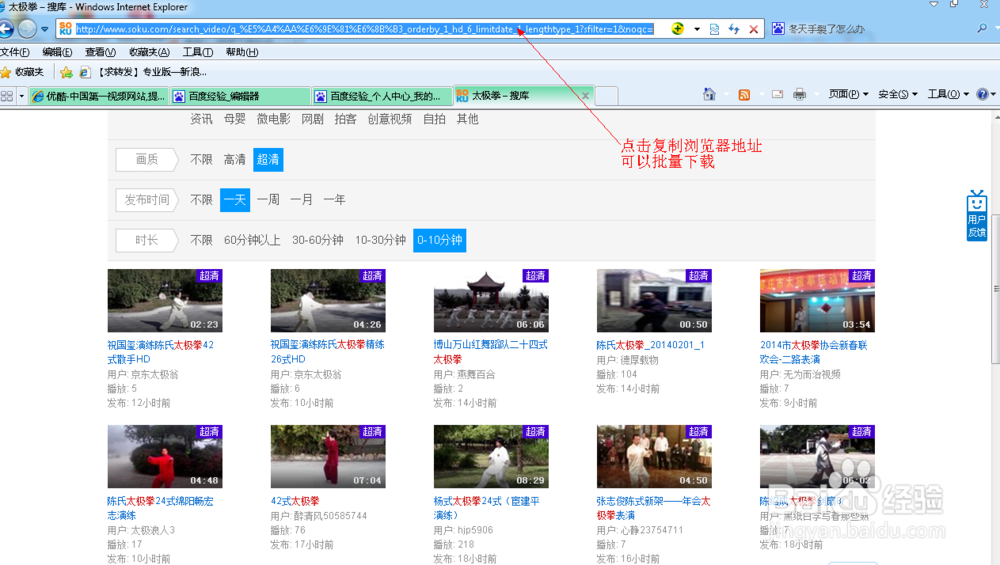The height and width of the screenshot is (565, 1000).
Task: Switch to the 优酷 video site tab
Action: point(99,96)
